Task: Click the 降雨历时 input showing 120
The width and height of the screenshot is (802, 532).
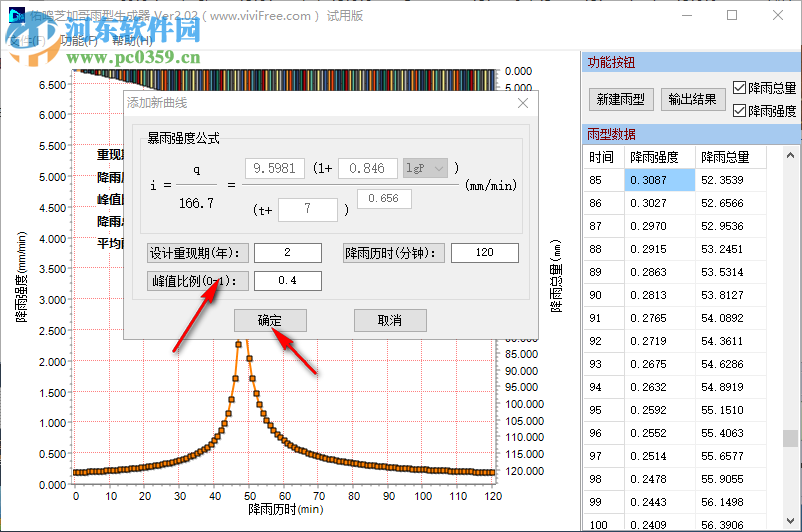Action: point(484,253)
